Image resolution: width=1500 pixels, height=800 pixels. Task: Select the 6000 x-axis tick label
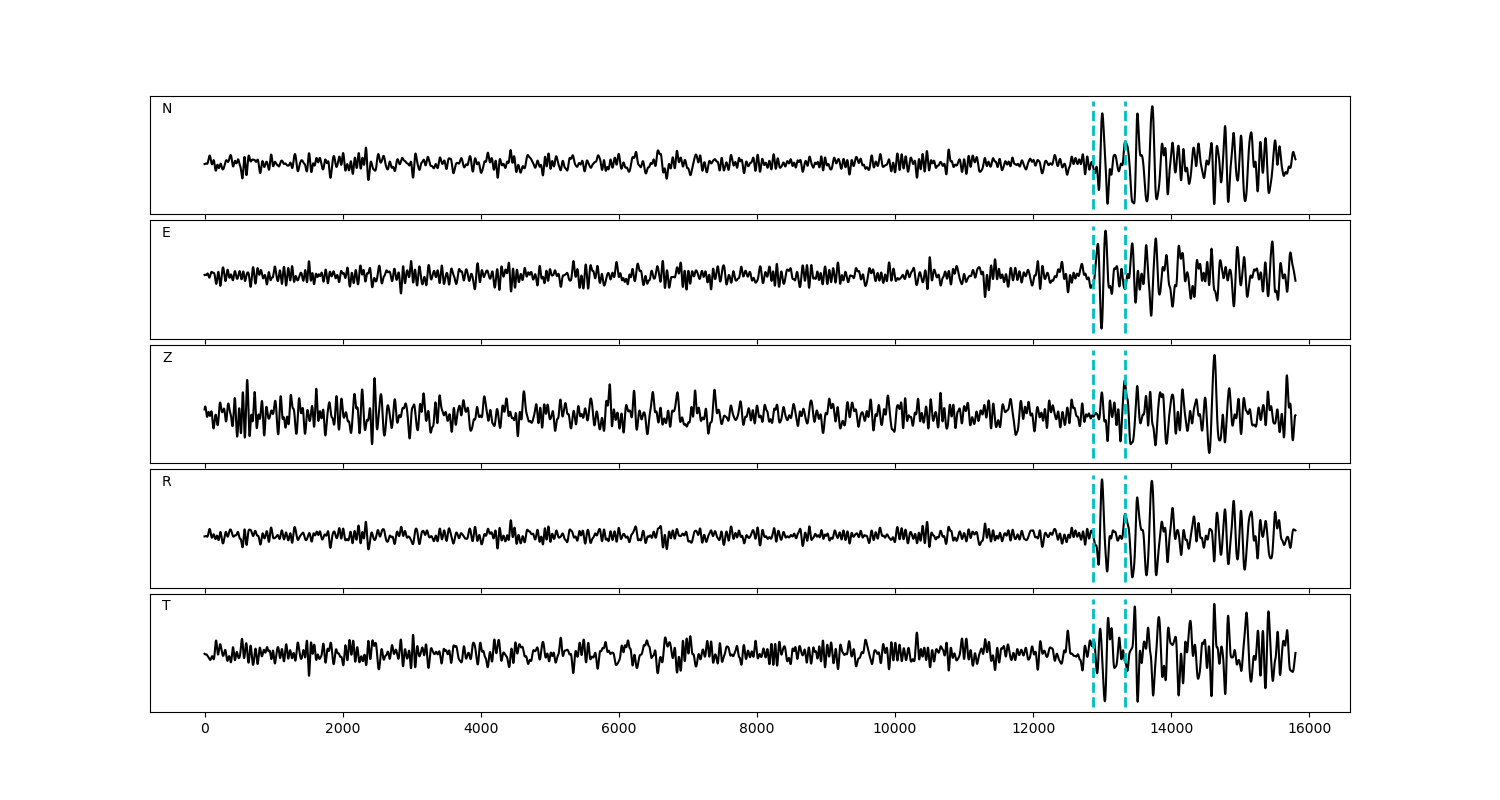(x=619, y=729)
